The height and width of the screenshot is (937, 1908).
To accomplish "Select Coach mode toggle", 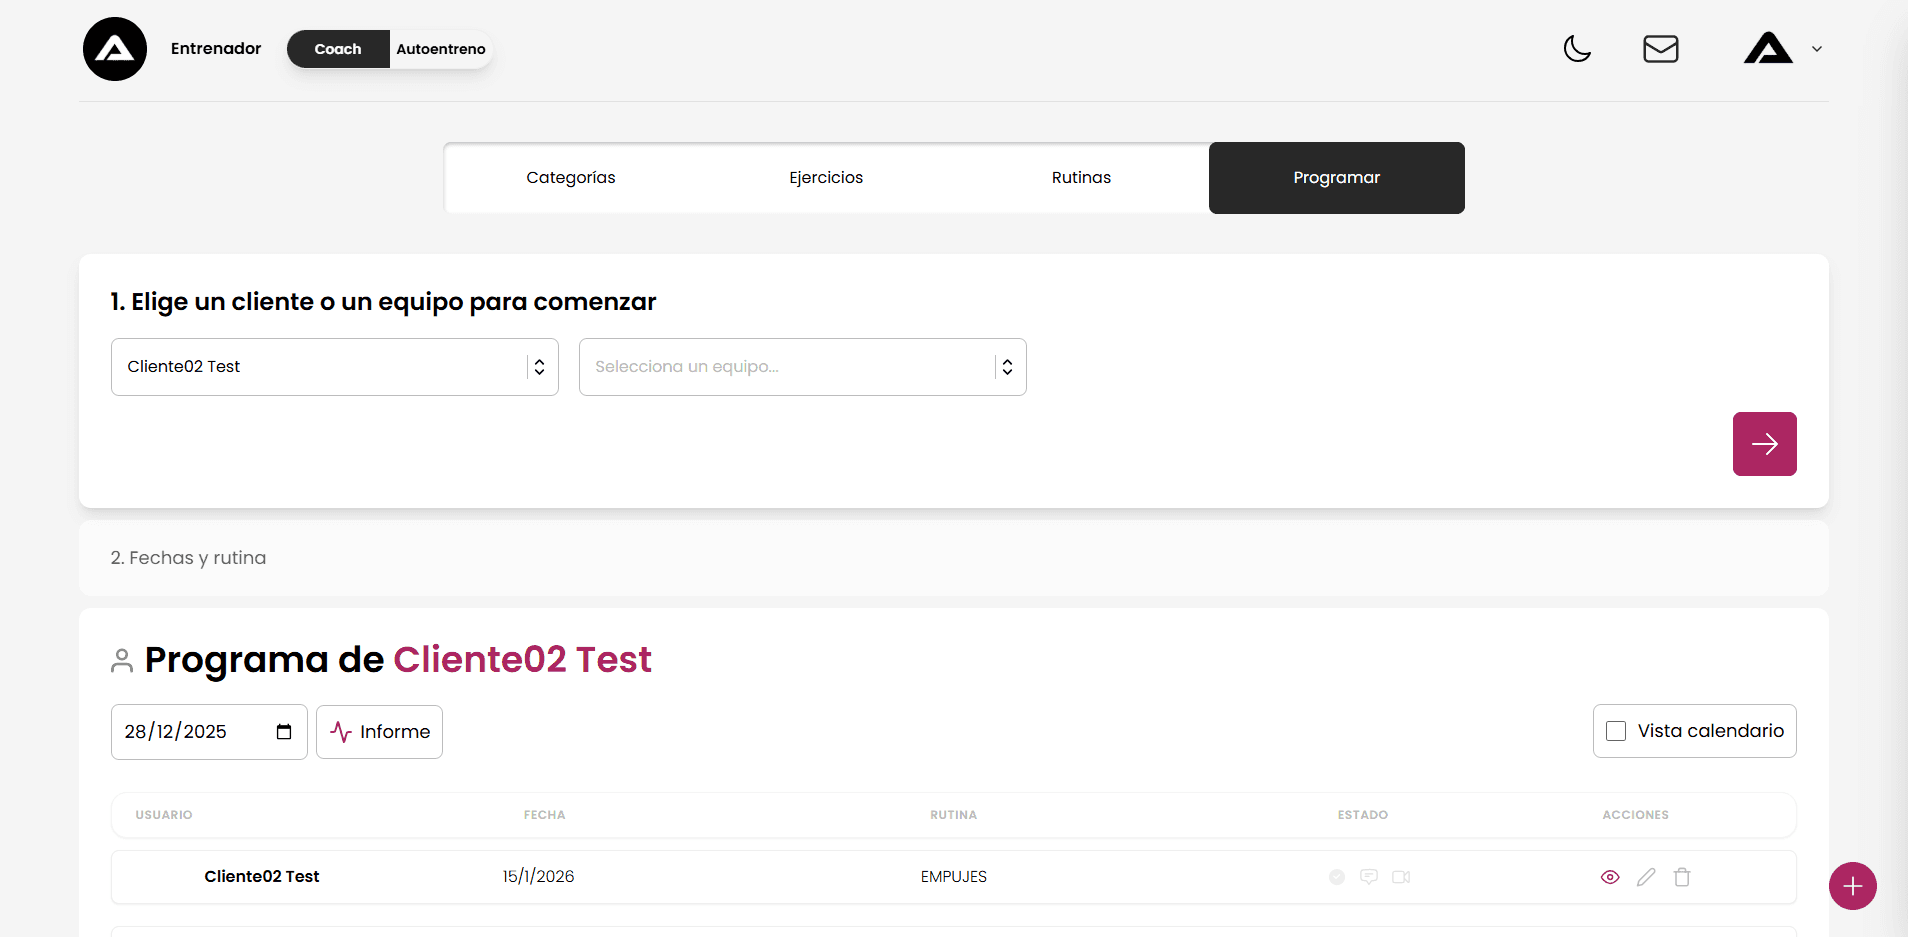I will point(338,49).
